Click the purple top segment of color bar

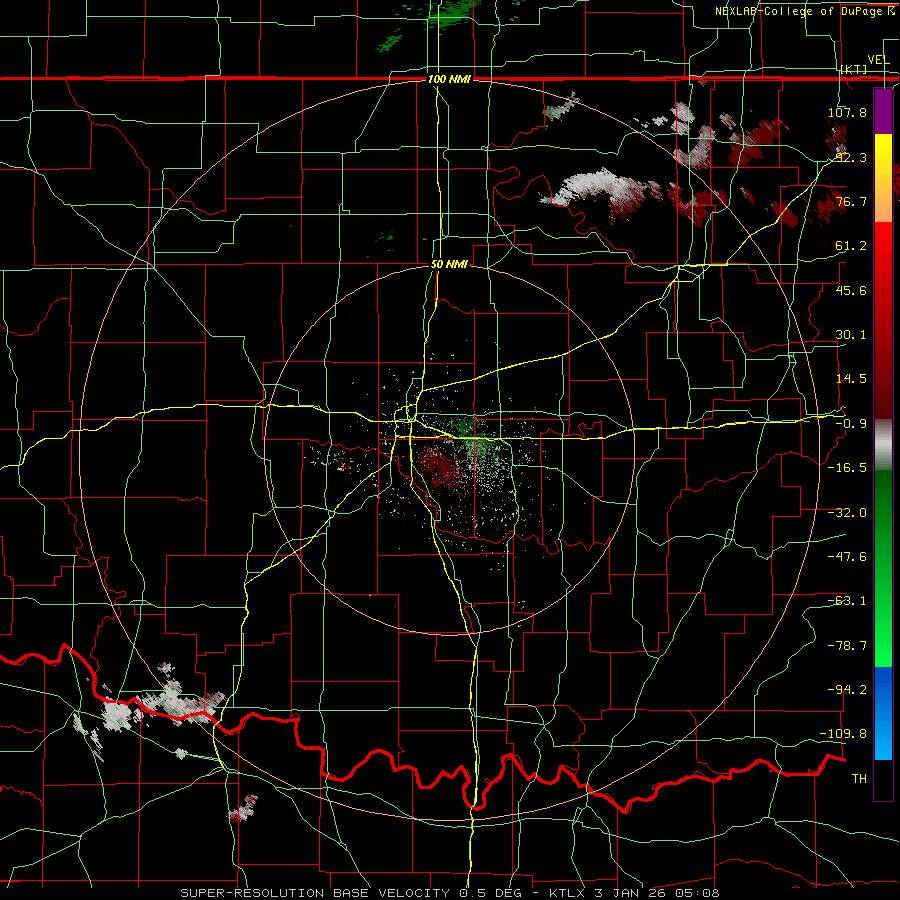pyautogui.click(x=883, y=111)
